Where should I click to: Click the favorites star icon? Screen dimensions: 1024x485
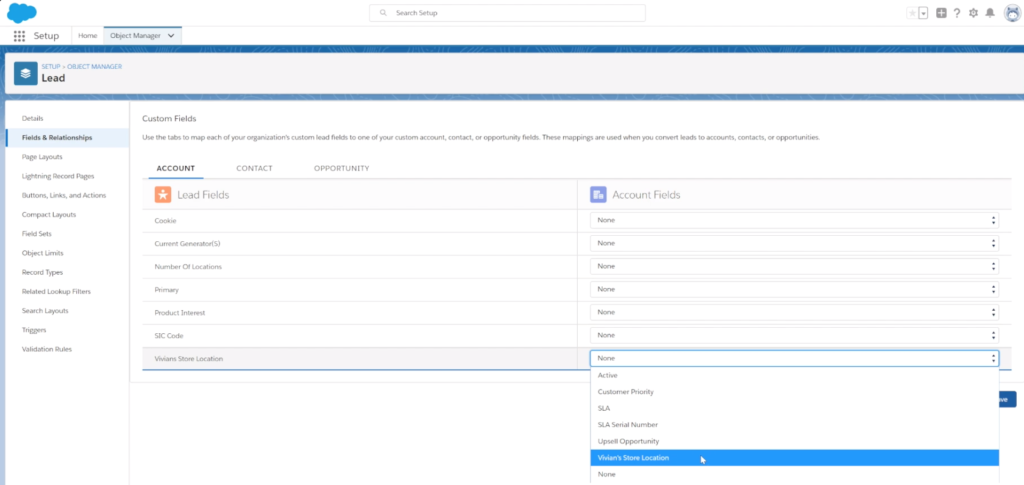(910, 13)
